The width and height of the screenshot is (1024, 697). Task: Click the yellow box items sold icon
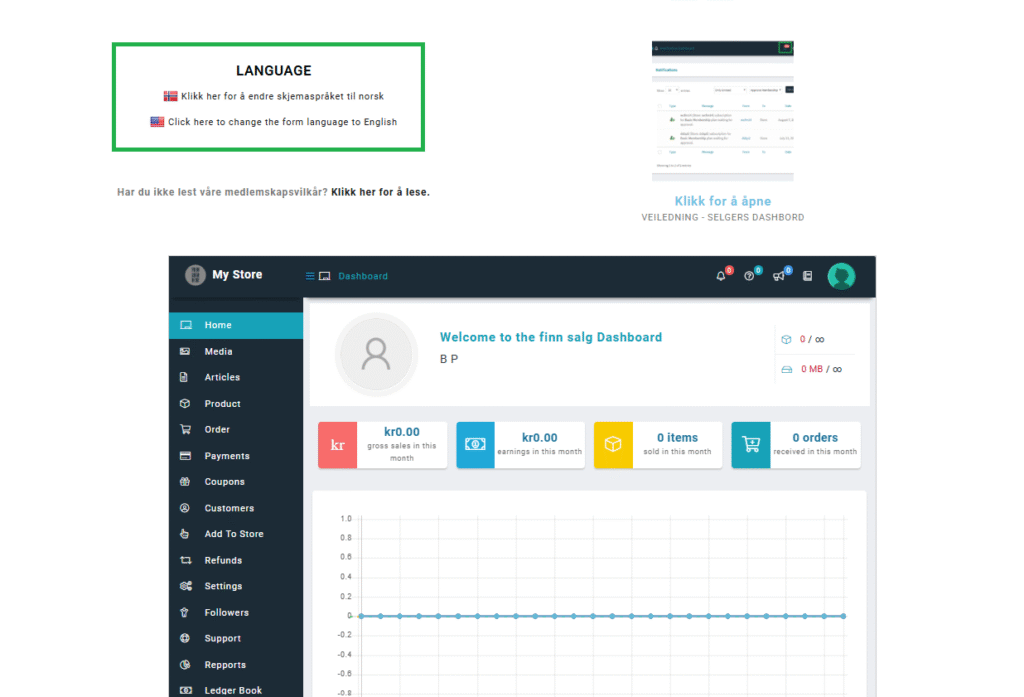point(613,445)
